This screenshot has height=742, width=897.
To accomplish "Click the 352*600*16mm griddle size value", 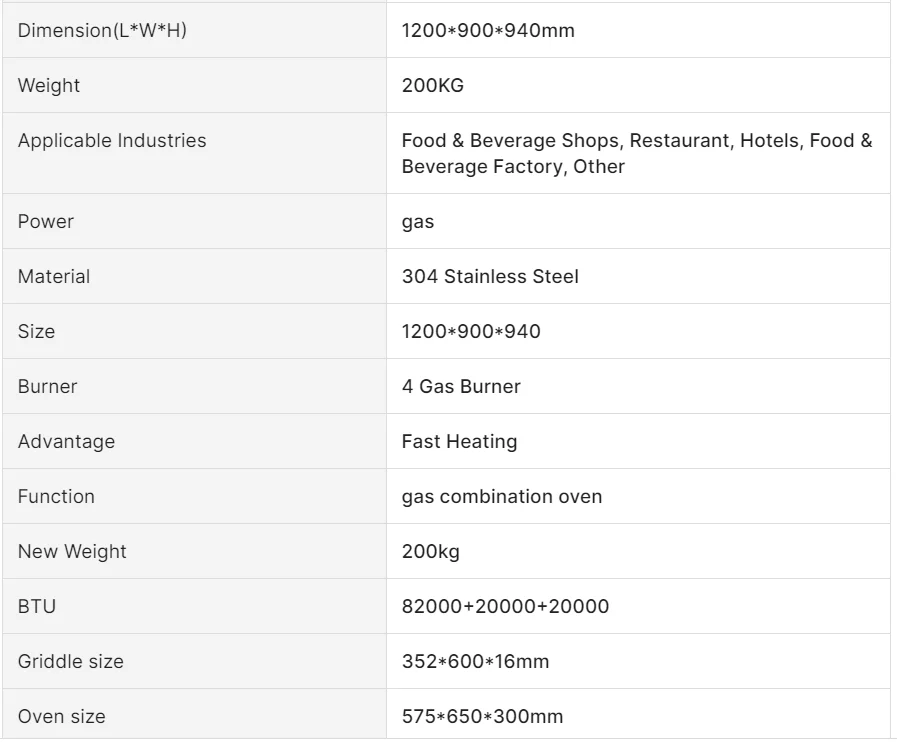I will pos(475,661).
